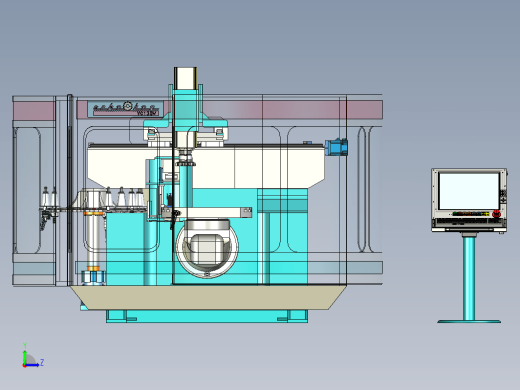Select the cream vertical column on top
Image resolution: width=520 pixels, height=390 pixels.
185,78
